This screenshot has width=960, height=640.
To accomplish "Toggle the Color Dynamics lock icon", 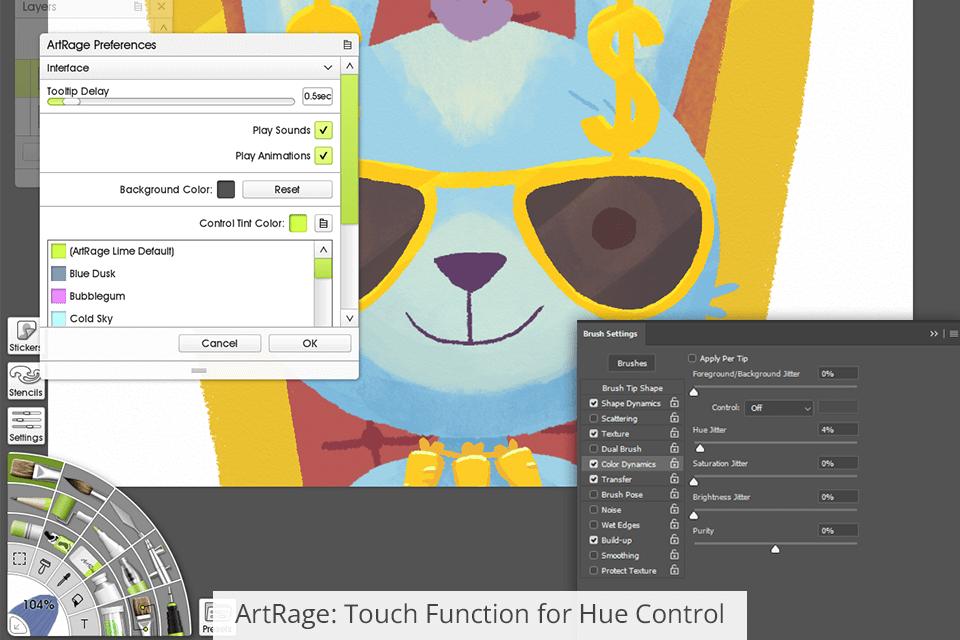I will click(674, 463).
